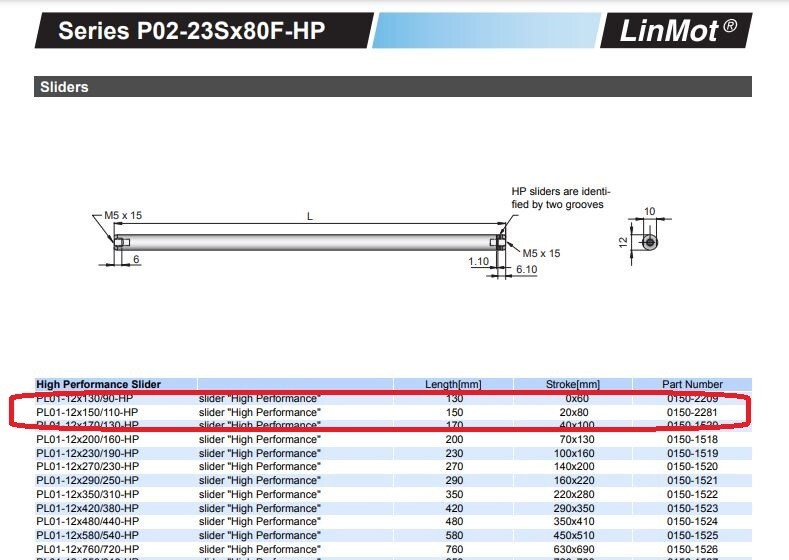Click the LinMot logo
The image size is (789, 560).
click(677, 31)
